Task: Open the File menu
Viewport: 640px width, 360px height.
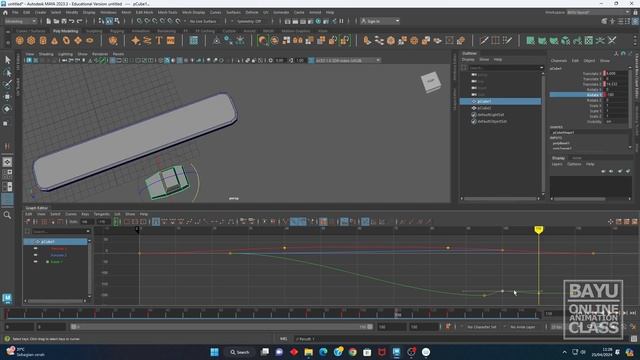Action: 15,13
